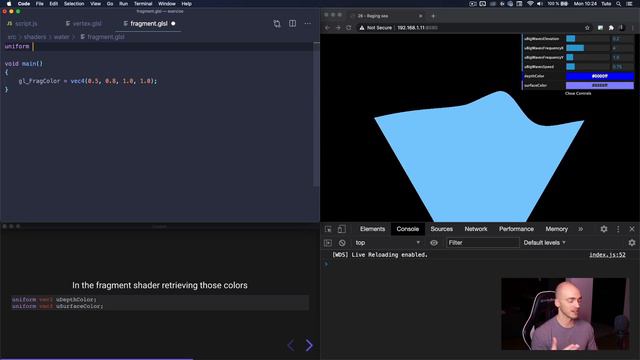Click the console Filter field
The height and width of the screenshot is (360, 640).
pyautogui.click(x=482, y=243)
